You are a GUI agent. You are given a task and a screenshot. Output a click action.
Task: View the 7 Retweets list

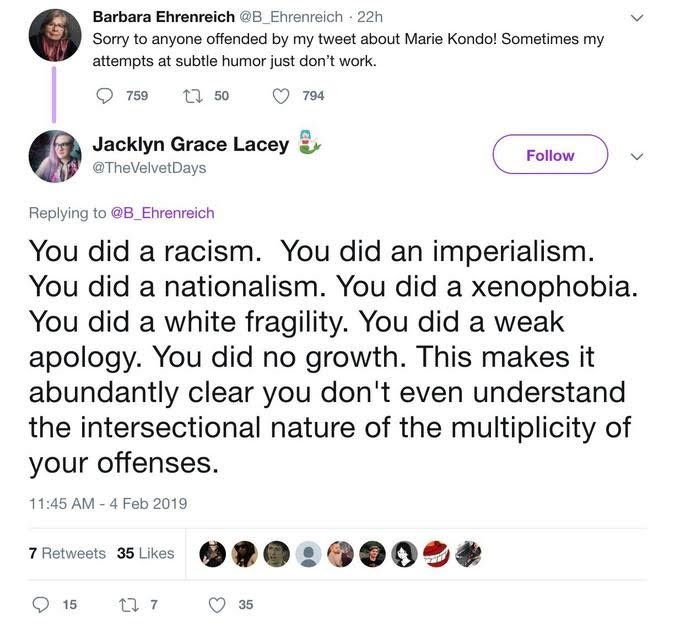pyautogui.click(x=67, y=553)
